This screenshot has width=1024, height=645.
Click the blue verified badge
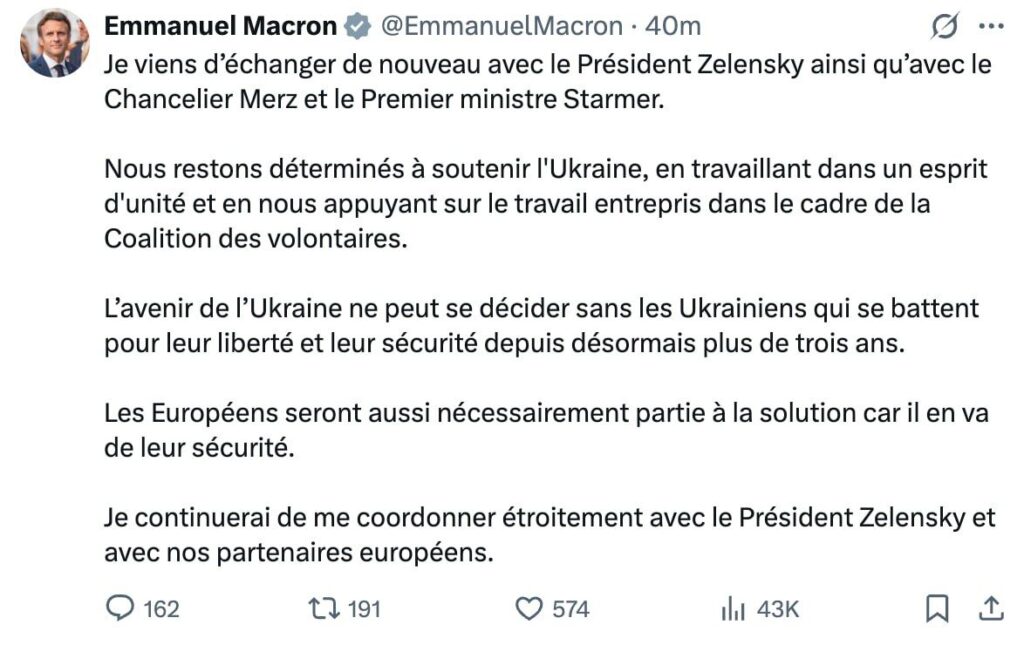(355, 26)
